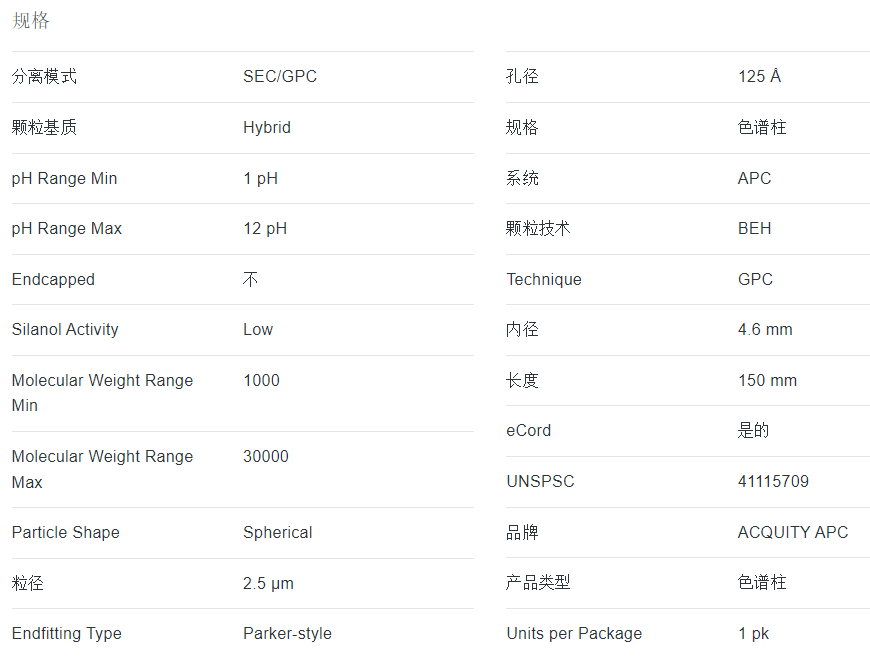This screenshot has height=657, width=870.
Task: Click the 'pH Range Max' label
Action: 67,229
